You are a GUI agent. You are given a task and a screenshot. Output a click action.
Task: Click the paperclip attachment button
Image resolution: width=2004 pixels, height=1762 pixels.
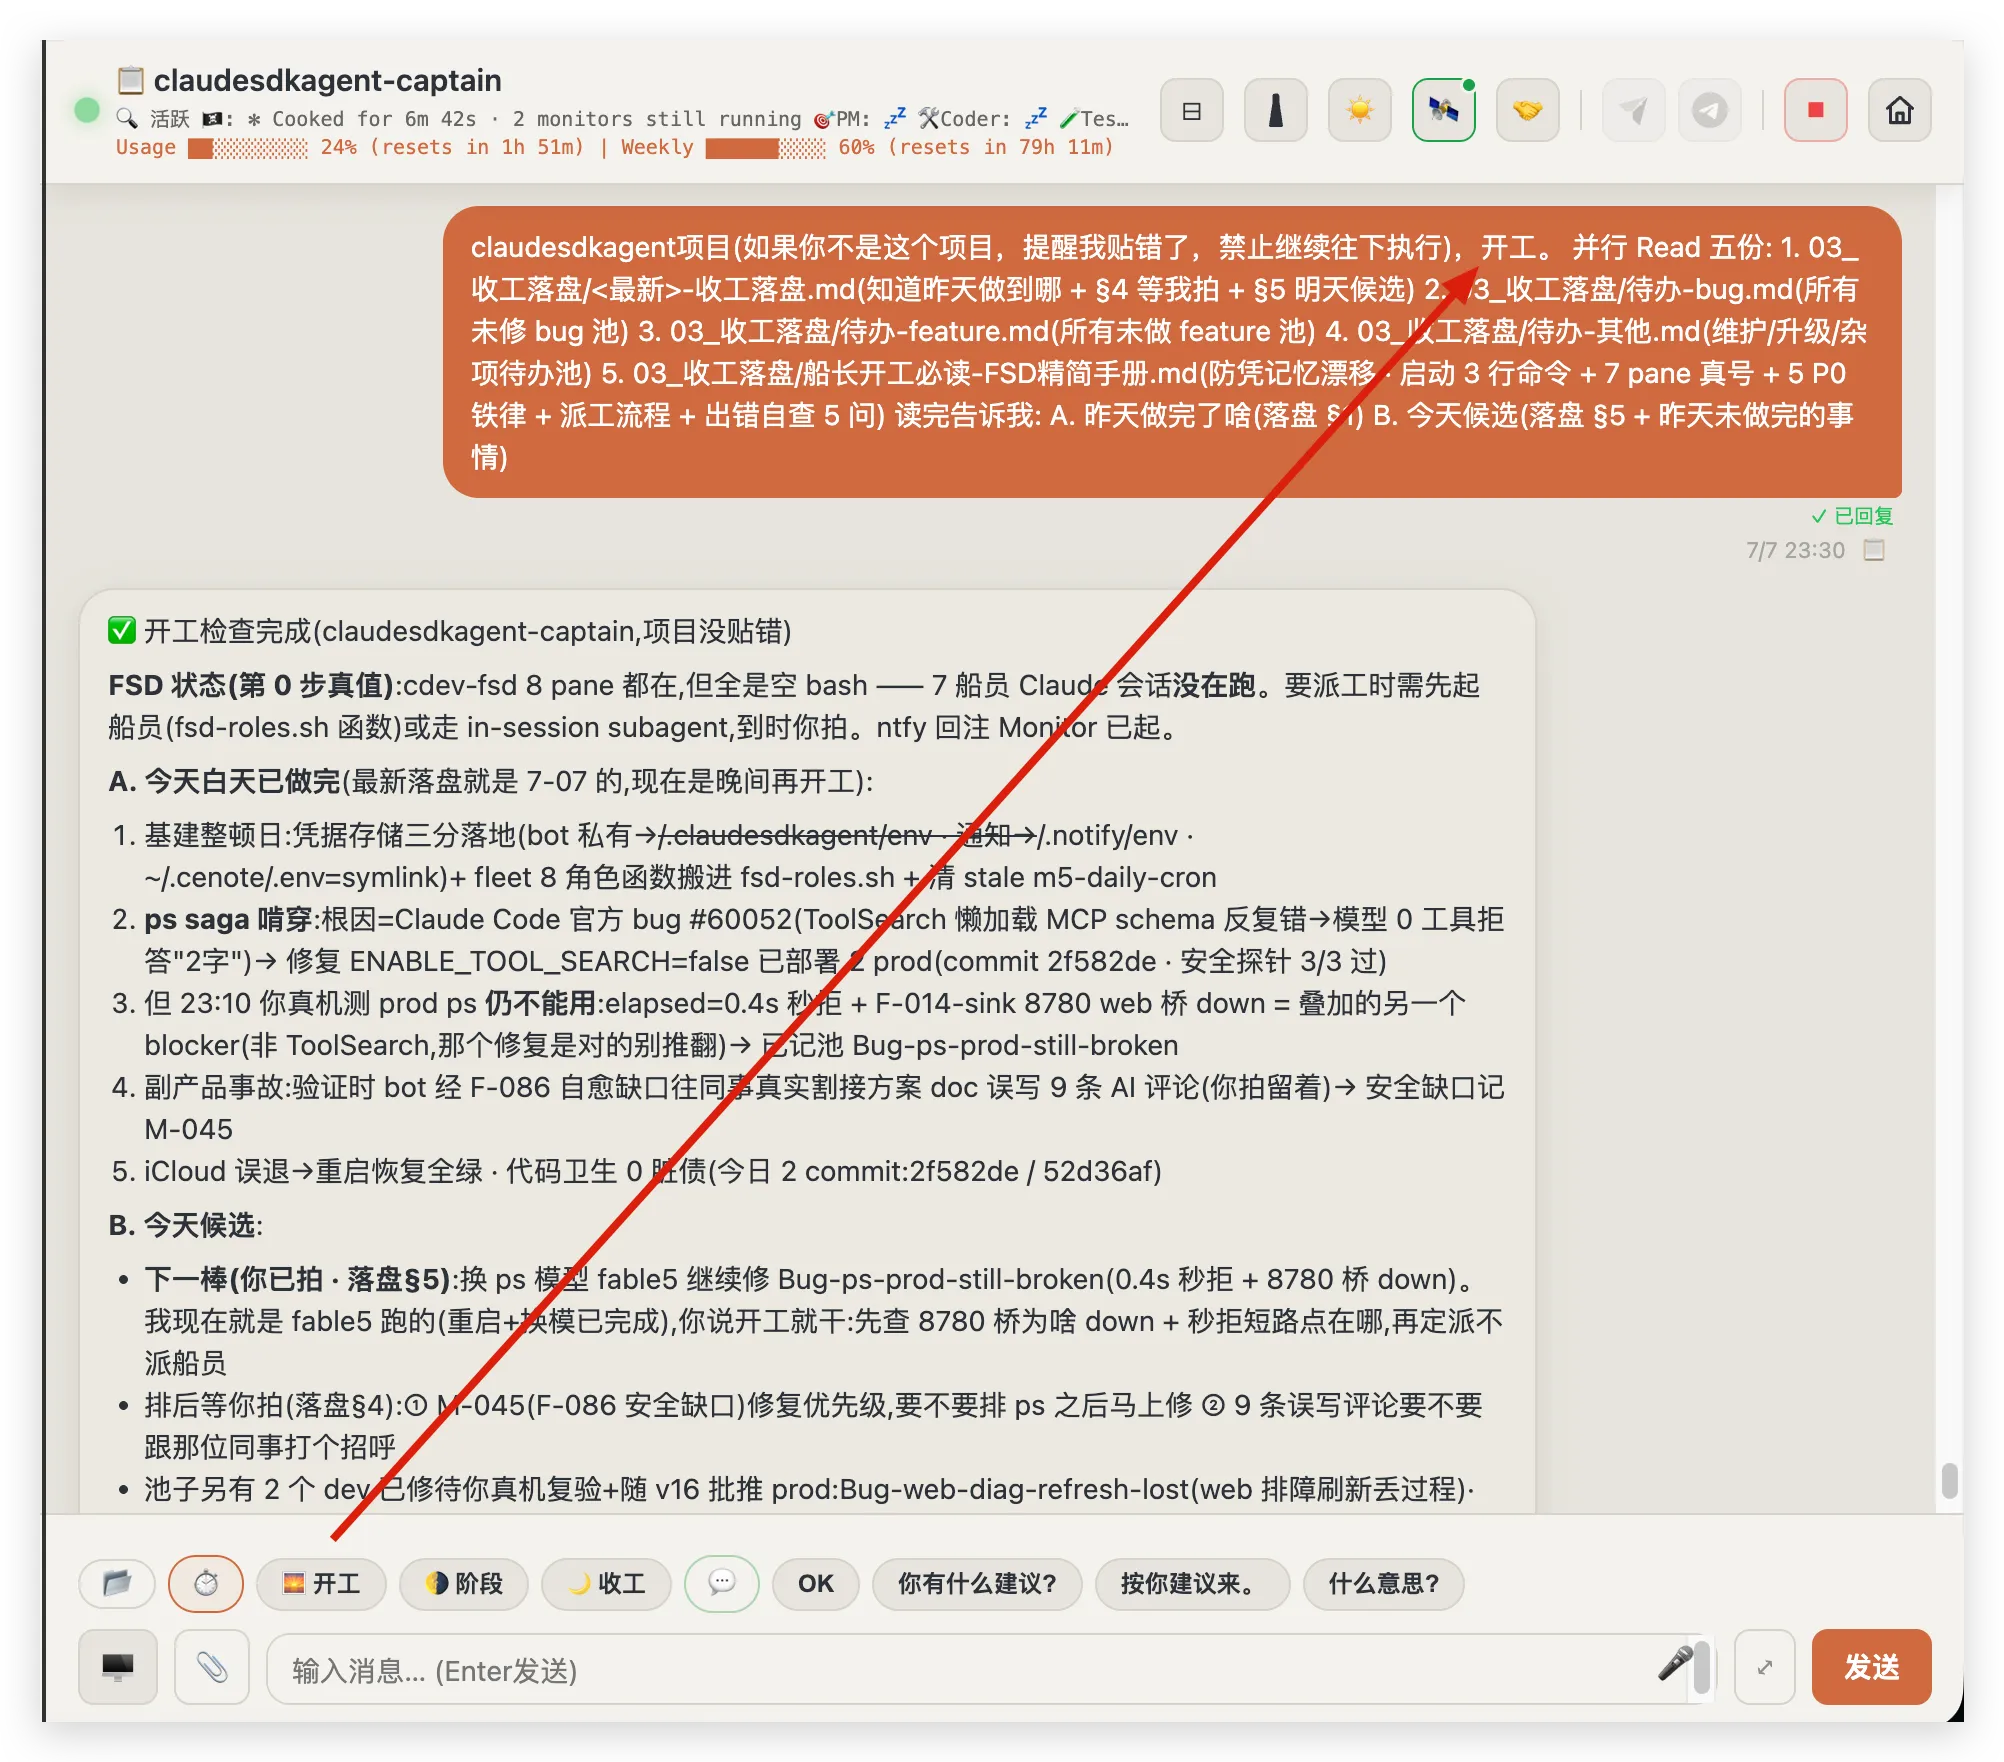(212, 1666)
